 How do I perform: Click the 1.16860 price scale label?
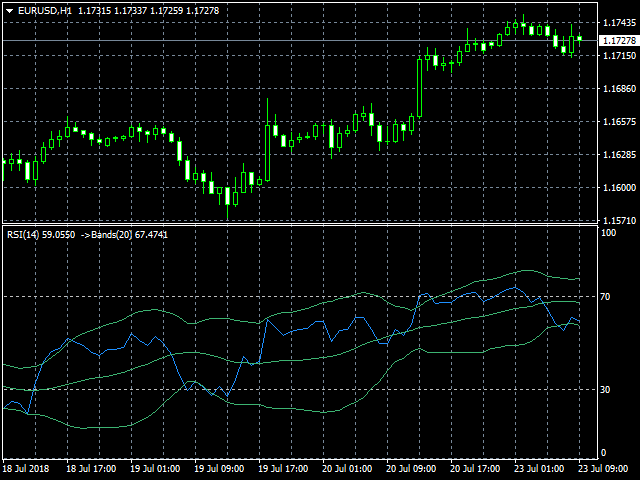pos(619,89)
